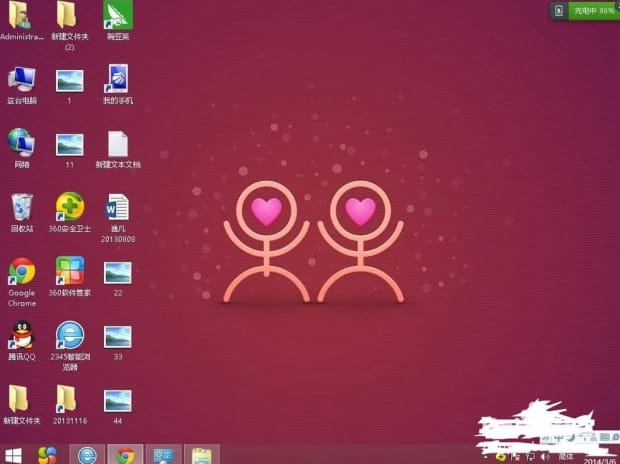Select the Administrator user folder

click(x=21, y=16)
